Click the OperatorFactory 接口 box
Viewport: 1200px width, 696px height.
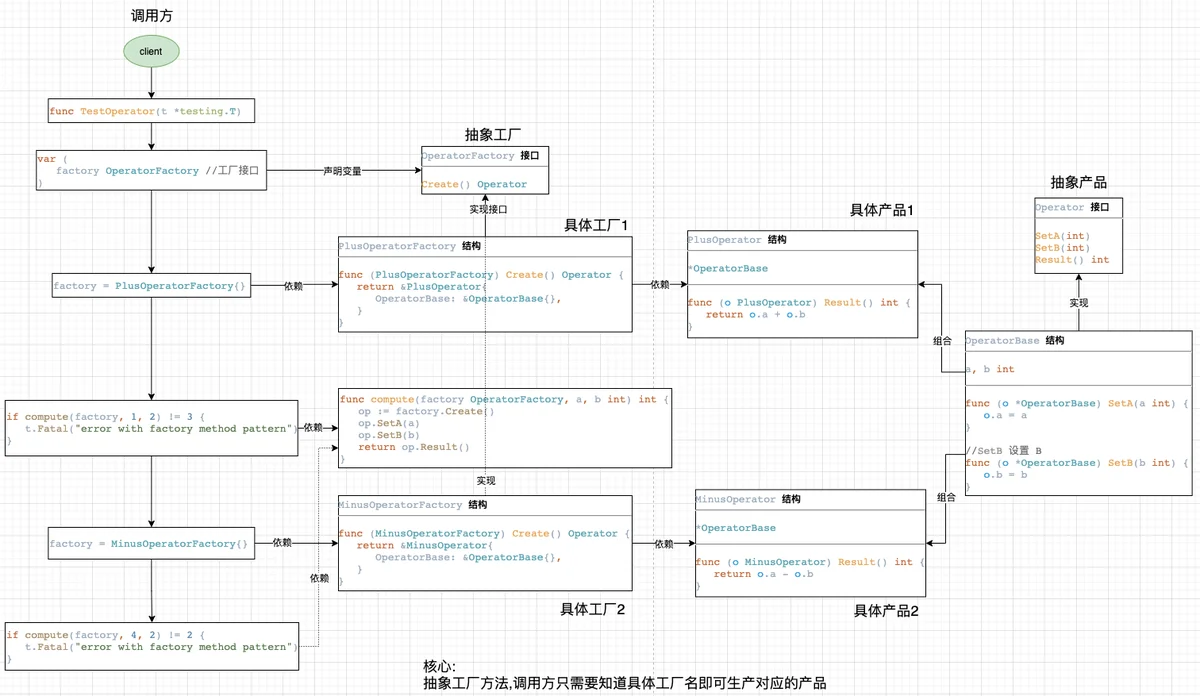[x=485, y=171]
